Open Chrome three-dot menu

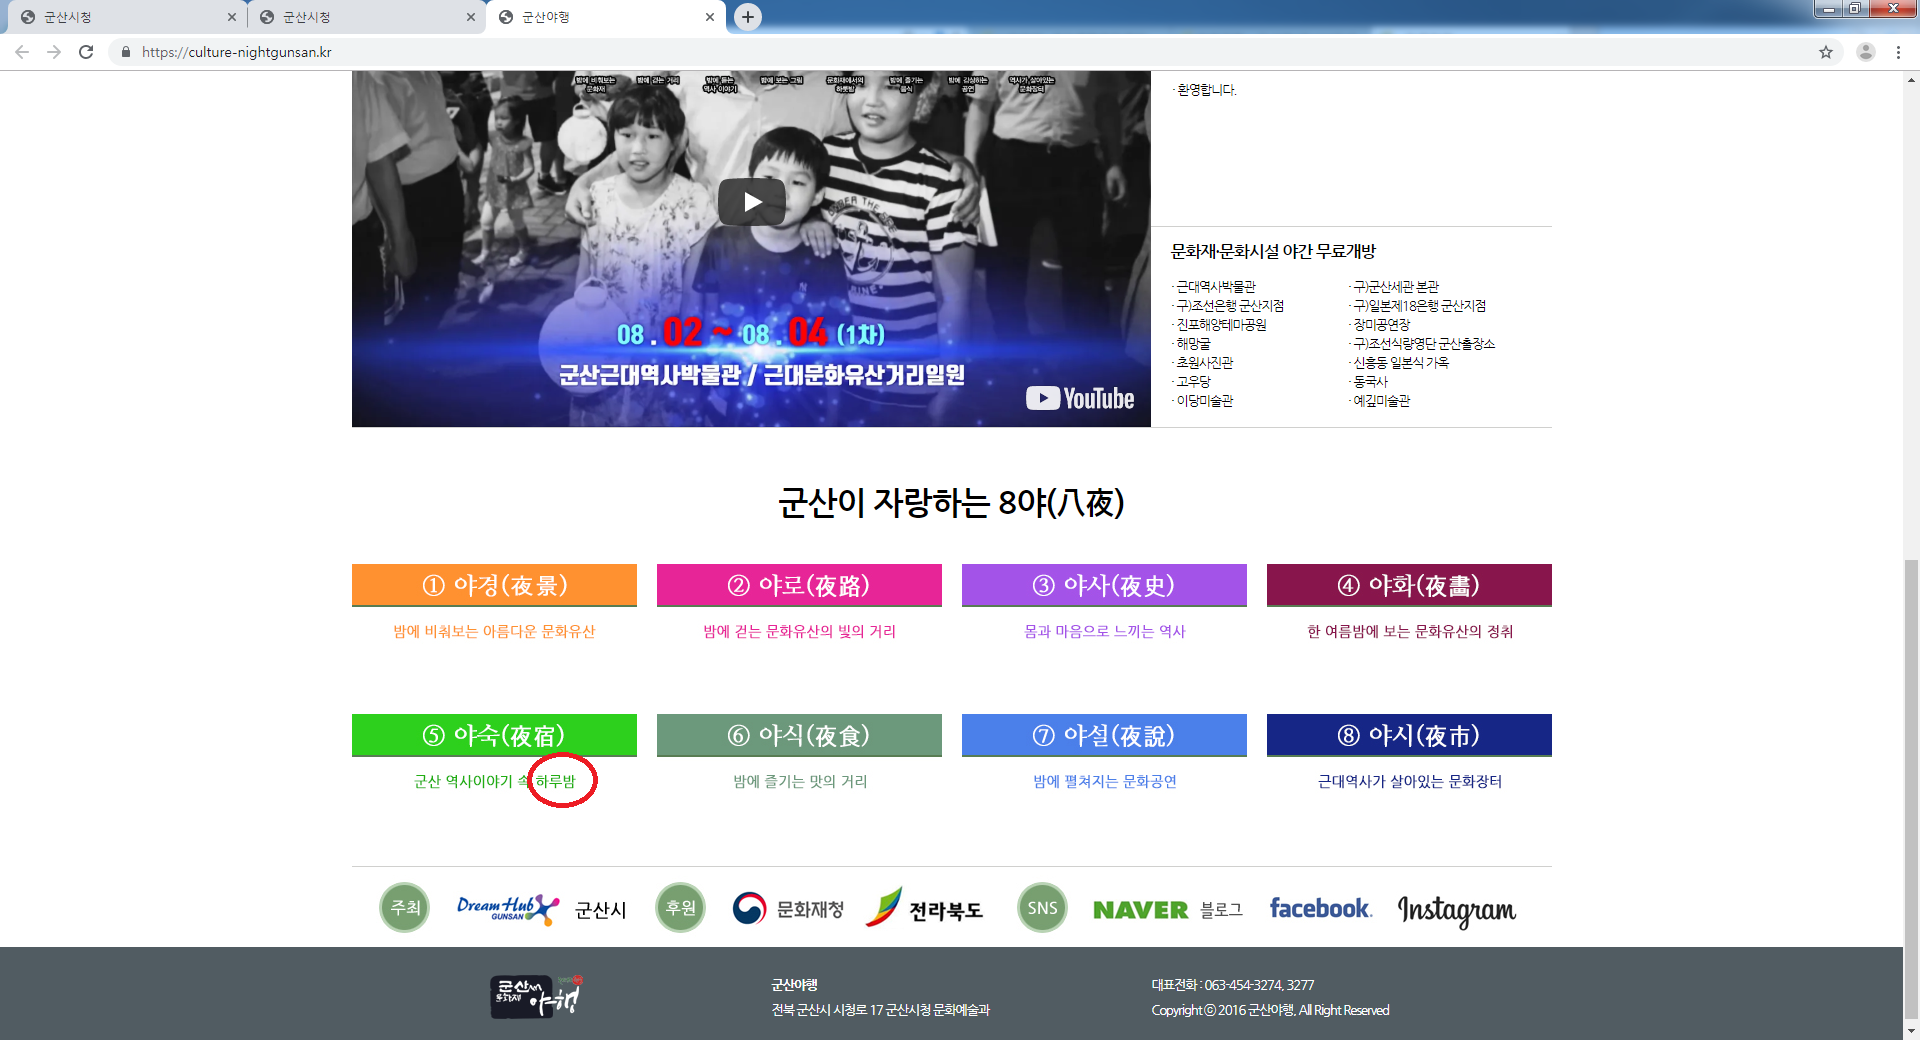[x=1898, y=52]
